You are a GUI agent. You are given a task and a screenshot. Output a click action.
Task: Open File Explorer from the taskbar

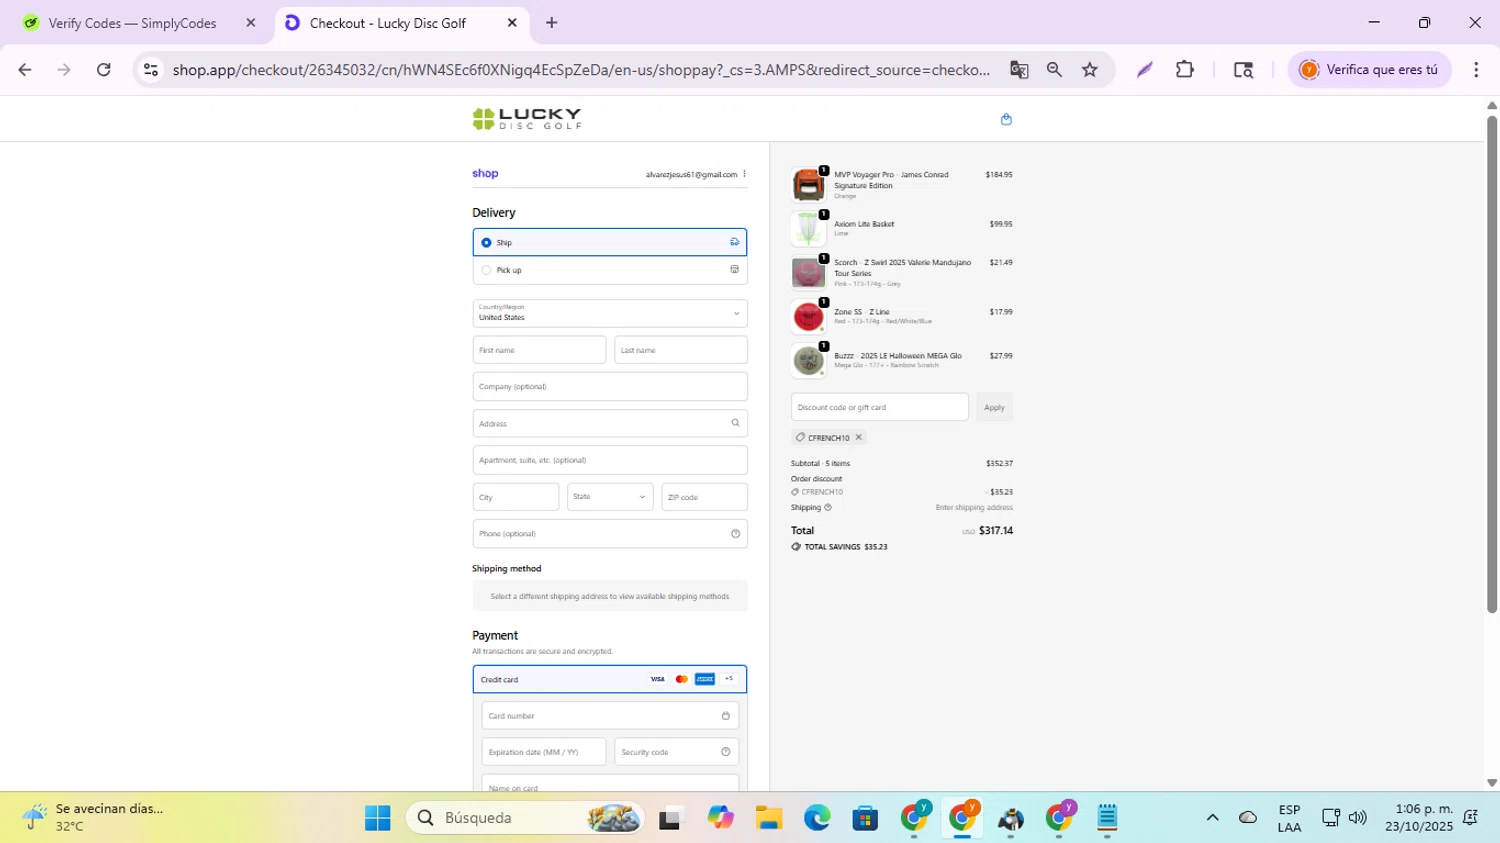click(768, 818)
